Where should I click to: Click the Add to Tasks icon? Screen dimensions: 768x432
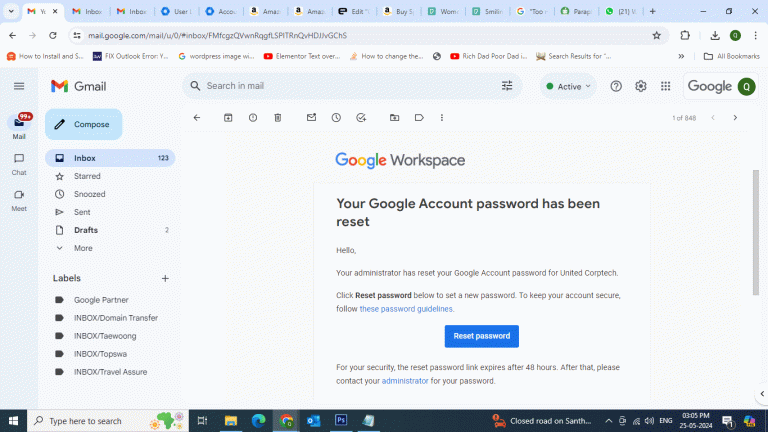tap(361, 118)
